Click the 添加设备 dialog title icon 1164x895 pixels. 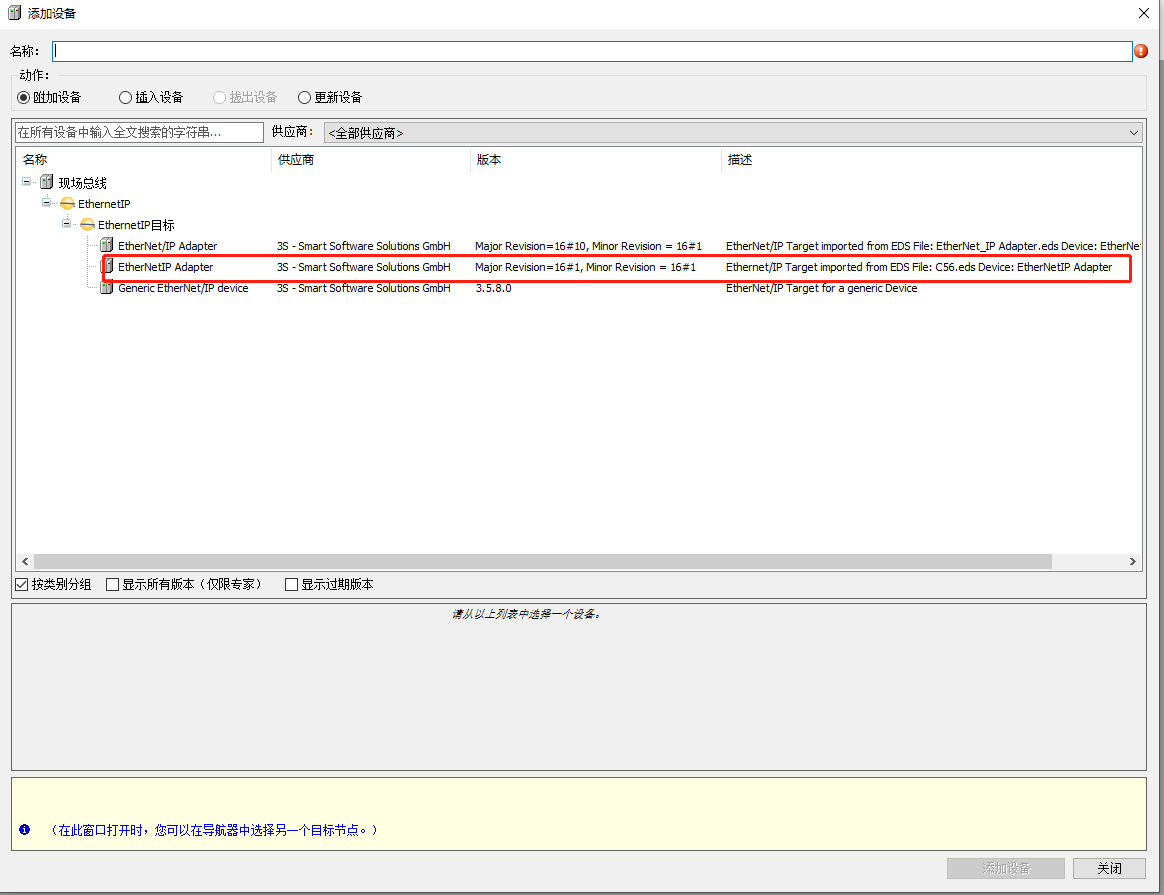coord(14,13)
